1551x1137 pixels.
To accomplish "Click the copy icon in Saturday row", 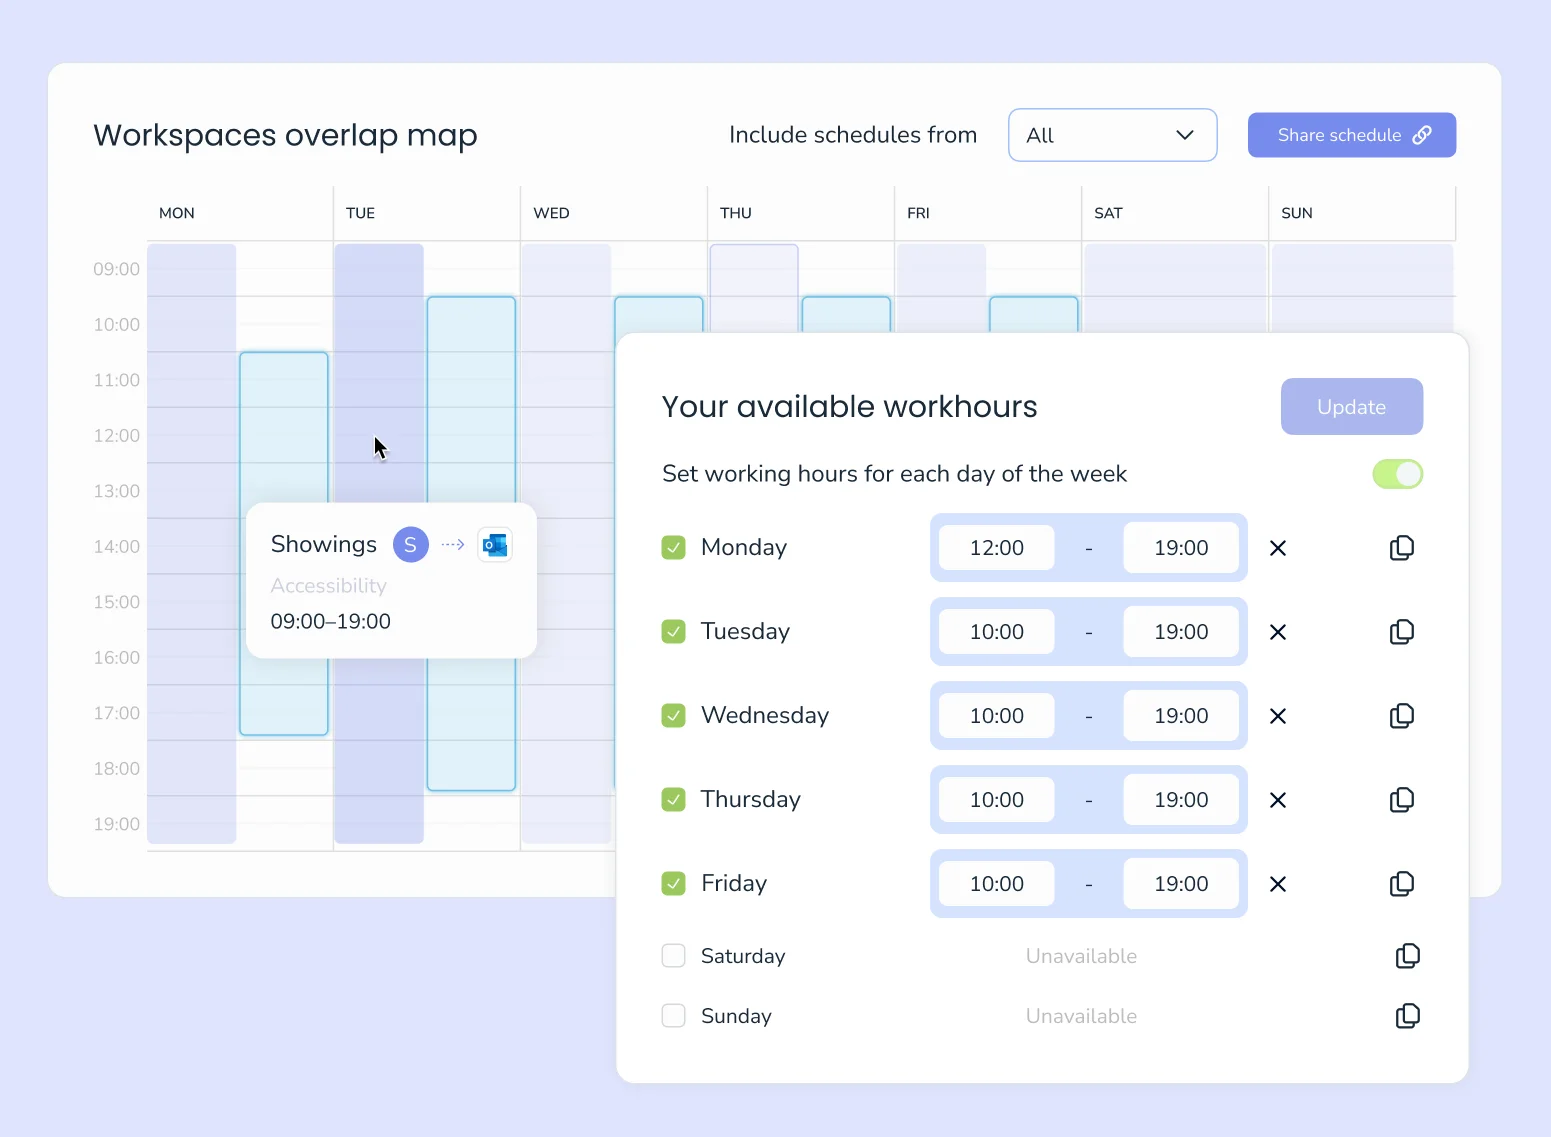I will [1408, 956].
